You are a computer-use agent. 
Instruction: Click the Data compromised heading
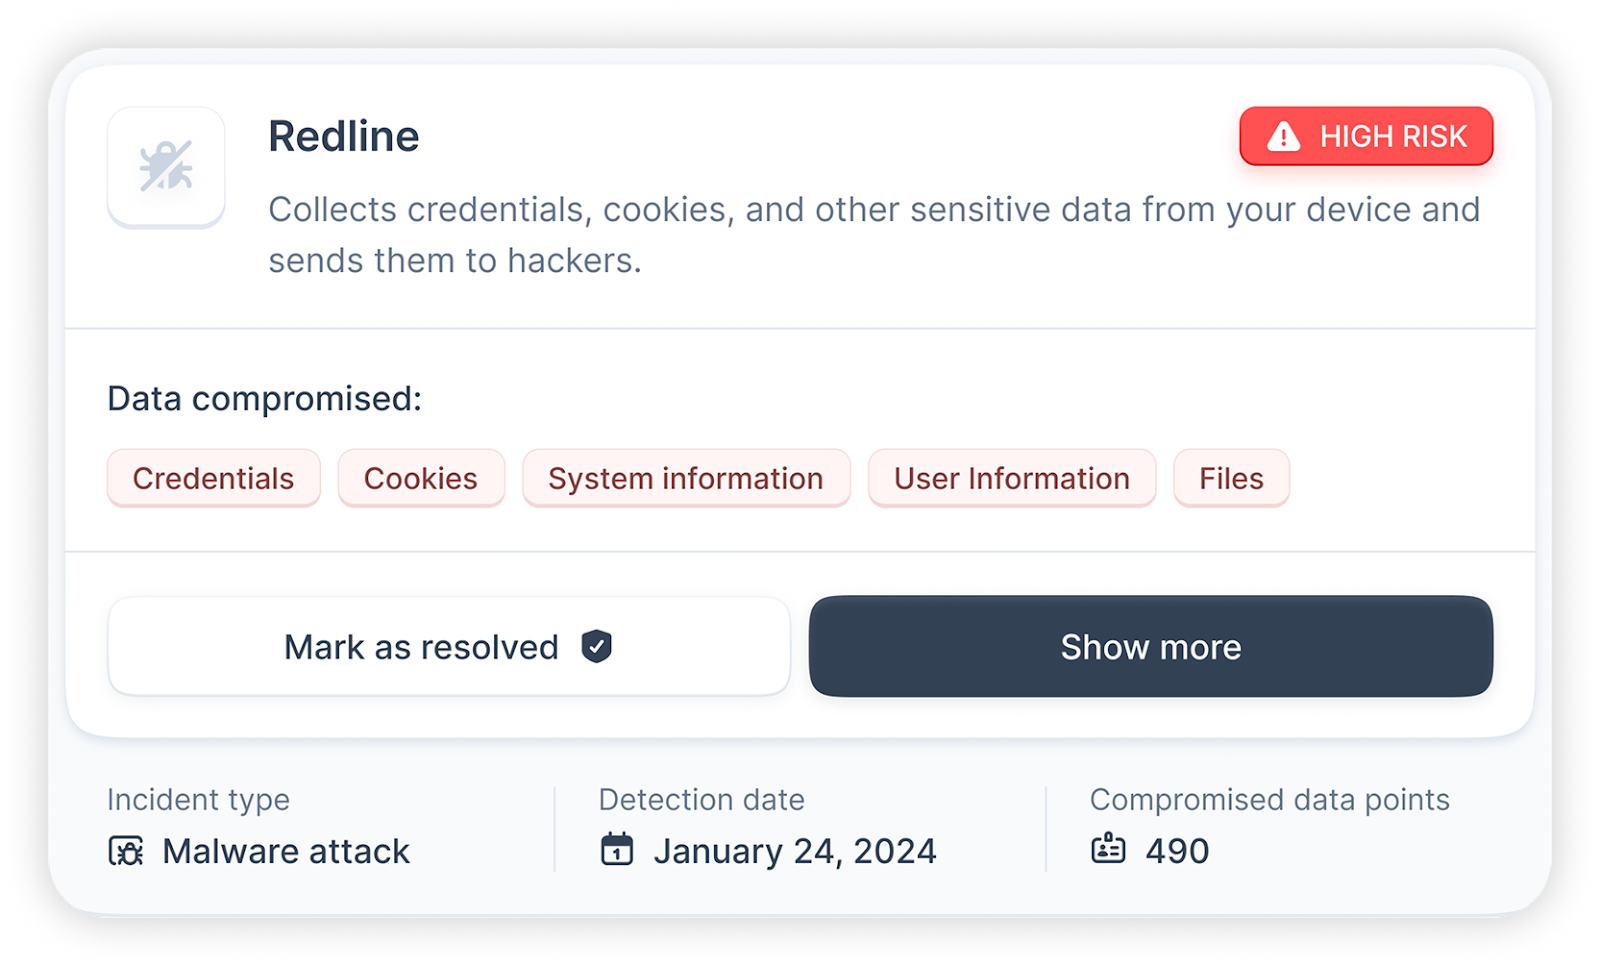[x=265, y=399]
